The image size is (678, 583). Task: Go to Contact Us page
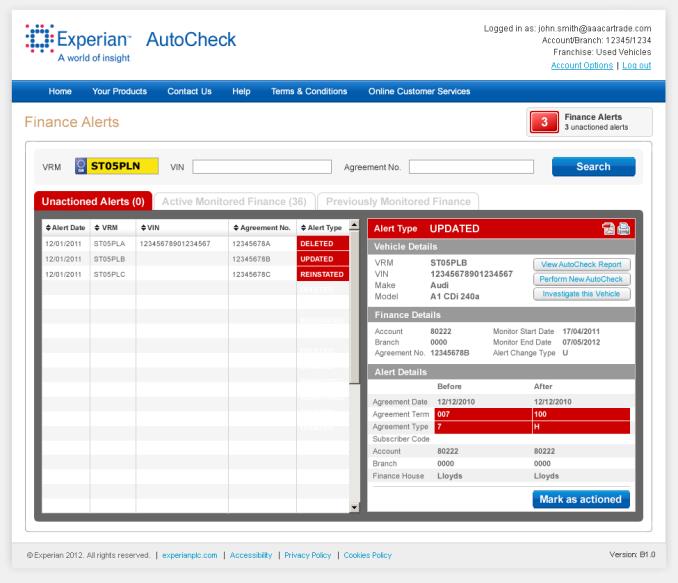click(189, 91)
